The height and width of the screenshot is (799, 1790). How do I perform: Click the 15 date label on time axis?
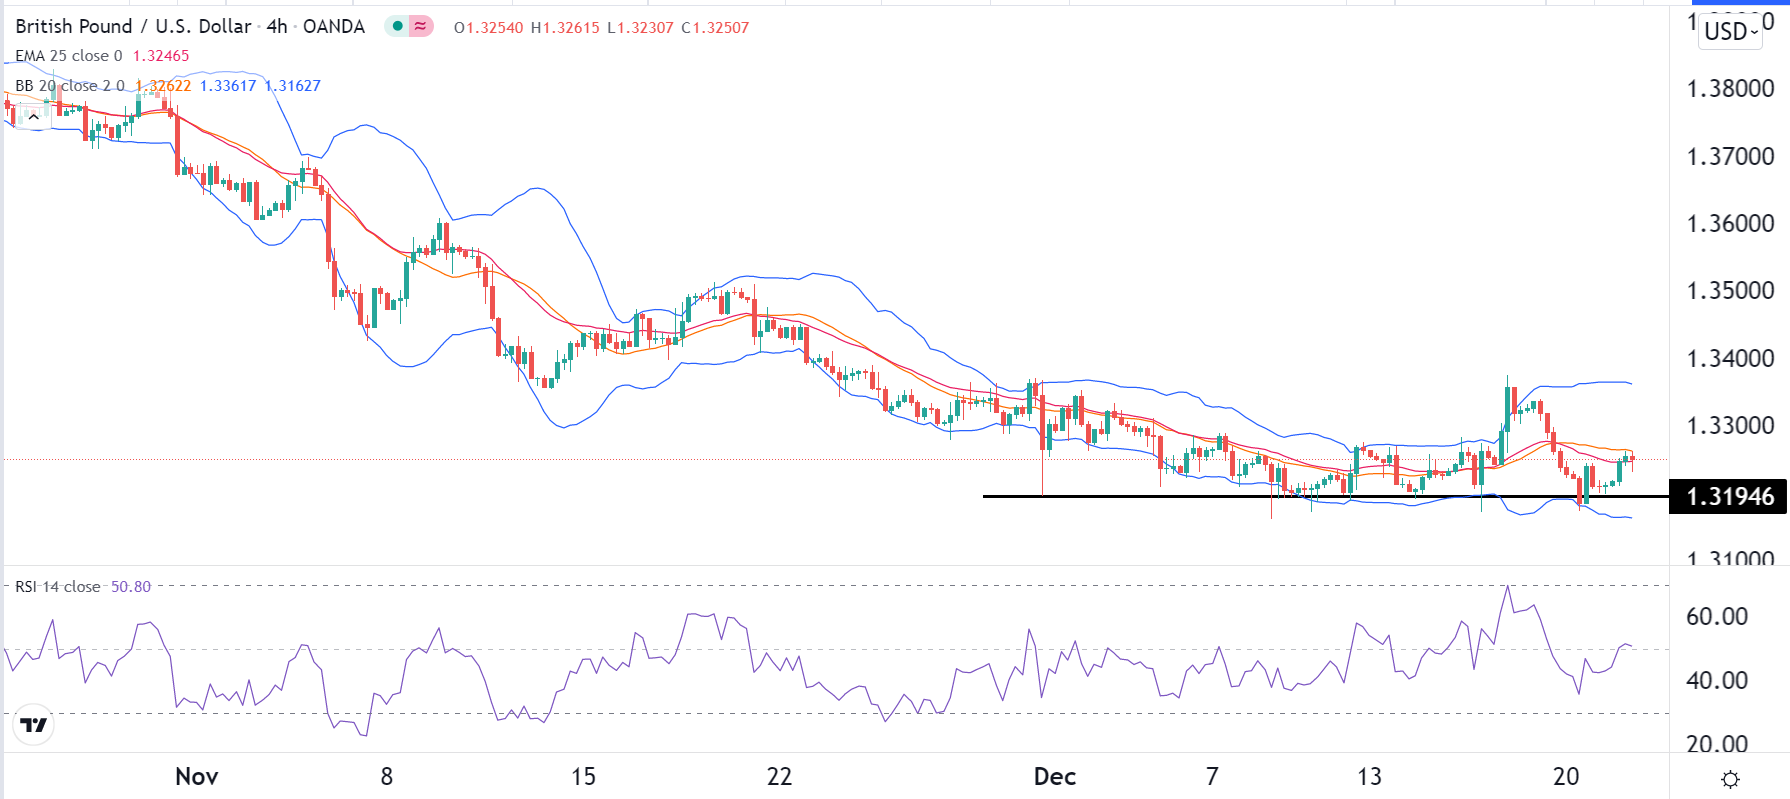click(x=583, y=777)
